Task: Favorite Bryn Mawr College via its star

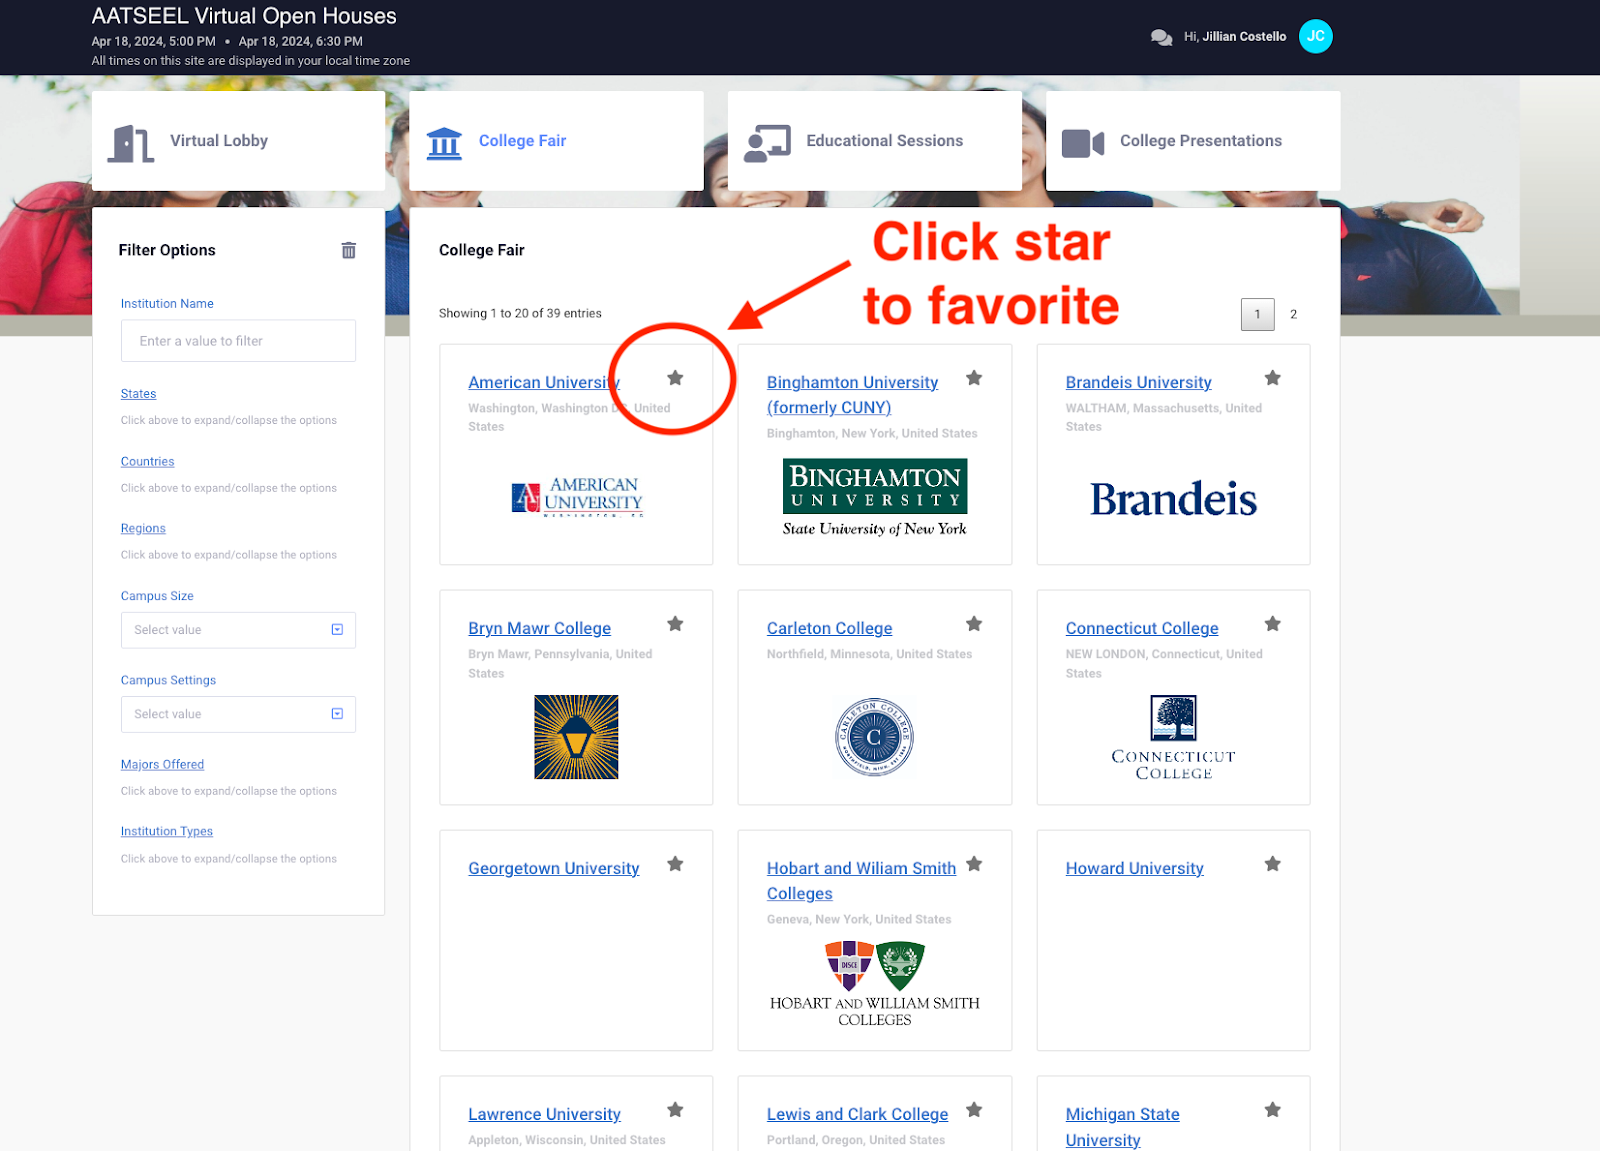Action: (x=675, y=624)
